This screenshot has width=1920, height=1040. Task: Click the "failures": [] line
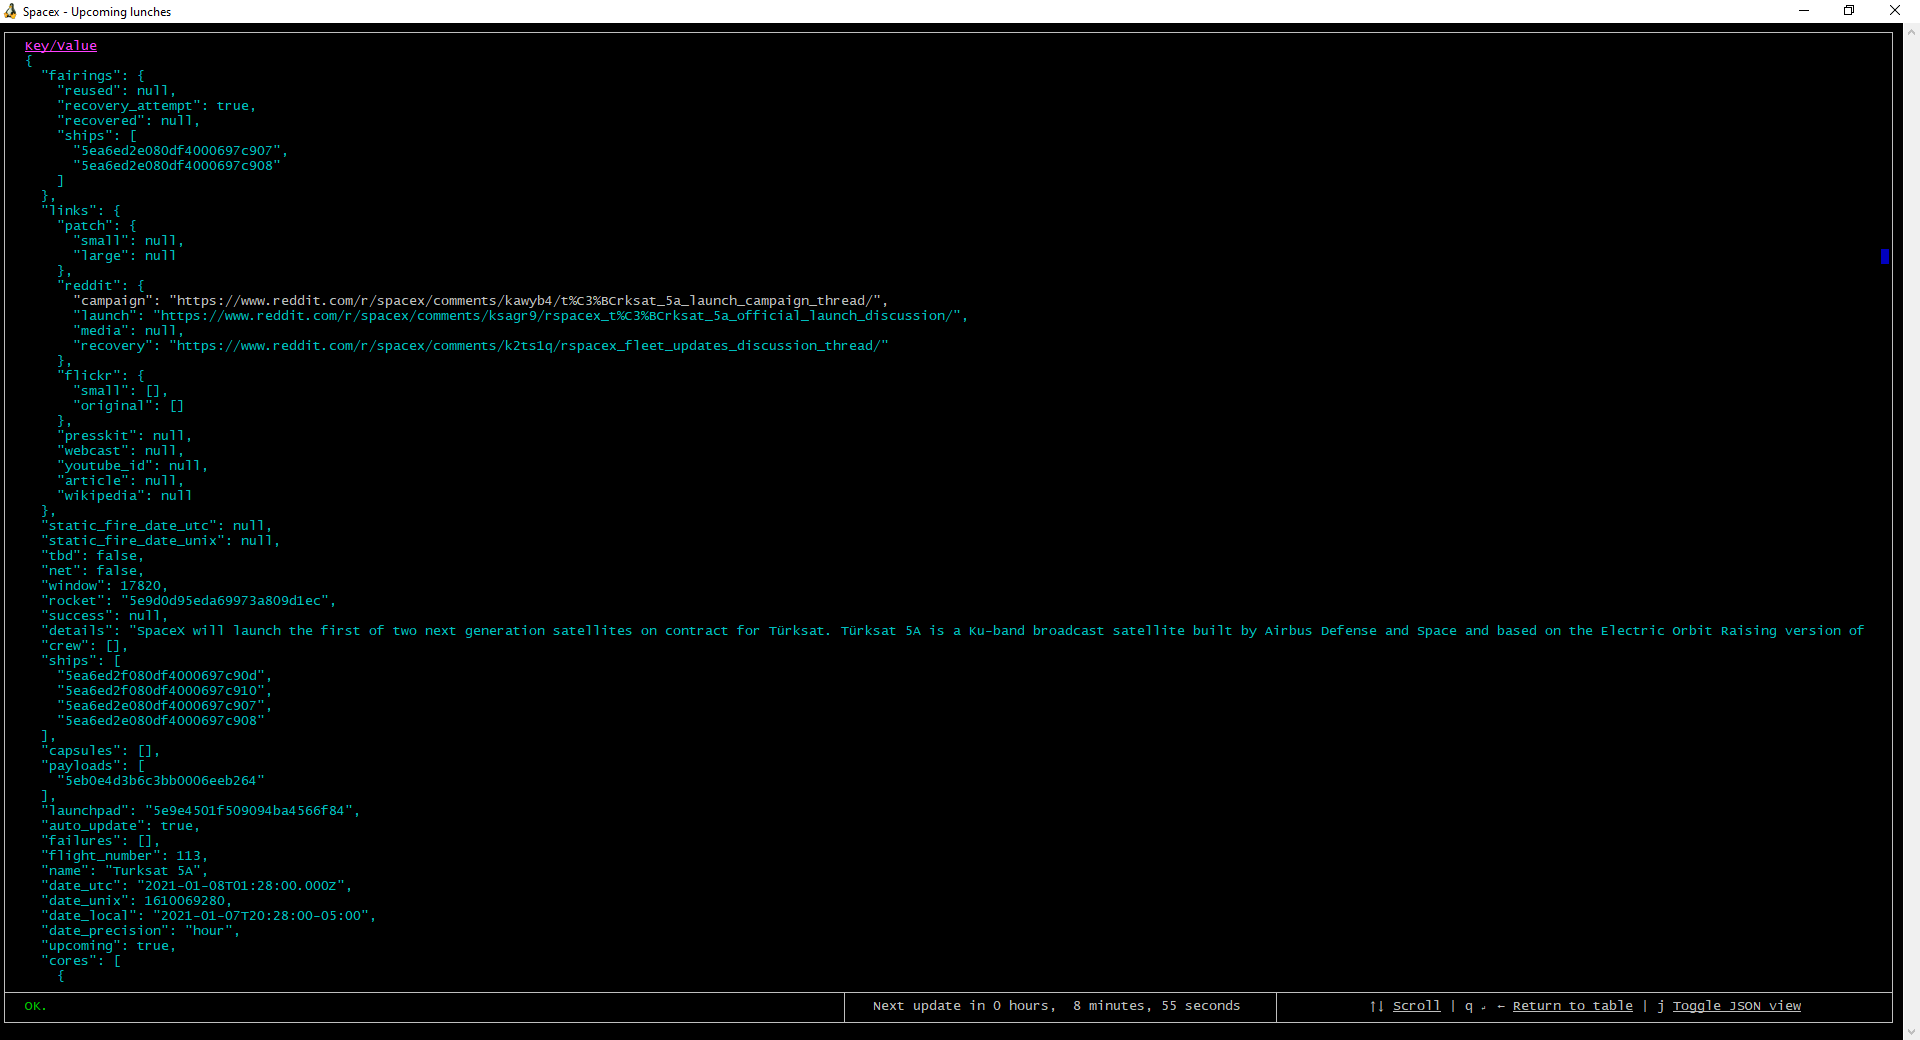100,841
